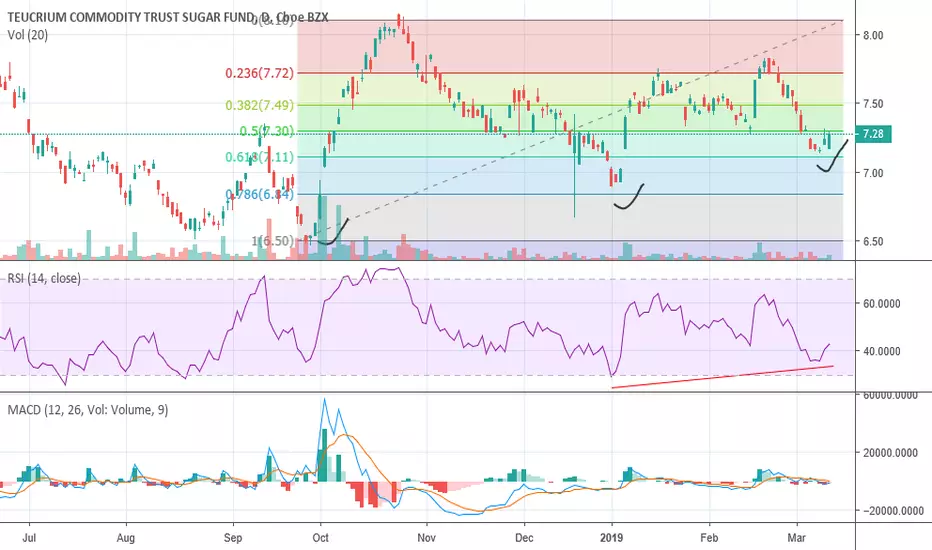Screen dimensions: 932x550
Task: Click the 8.00 price axis label
Action: (873, 35)
